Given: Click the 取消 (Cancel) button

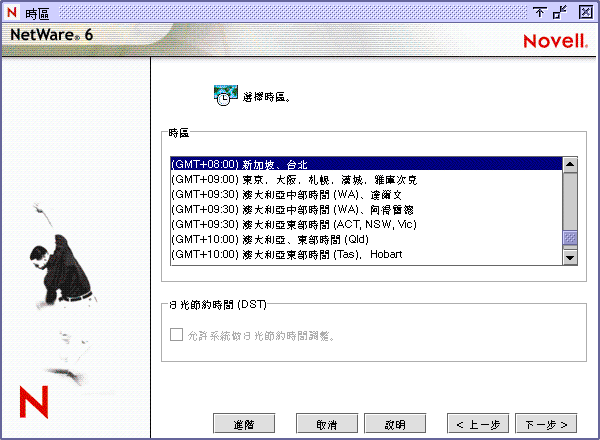Looking at the screenshot, I should tap(326, 424).
